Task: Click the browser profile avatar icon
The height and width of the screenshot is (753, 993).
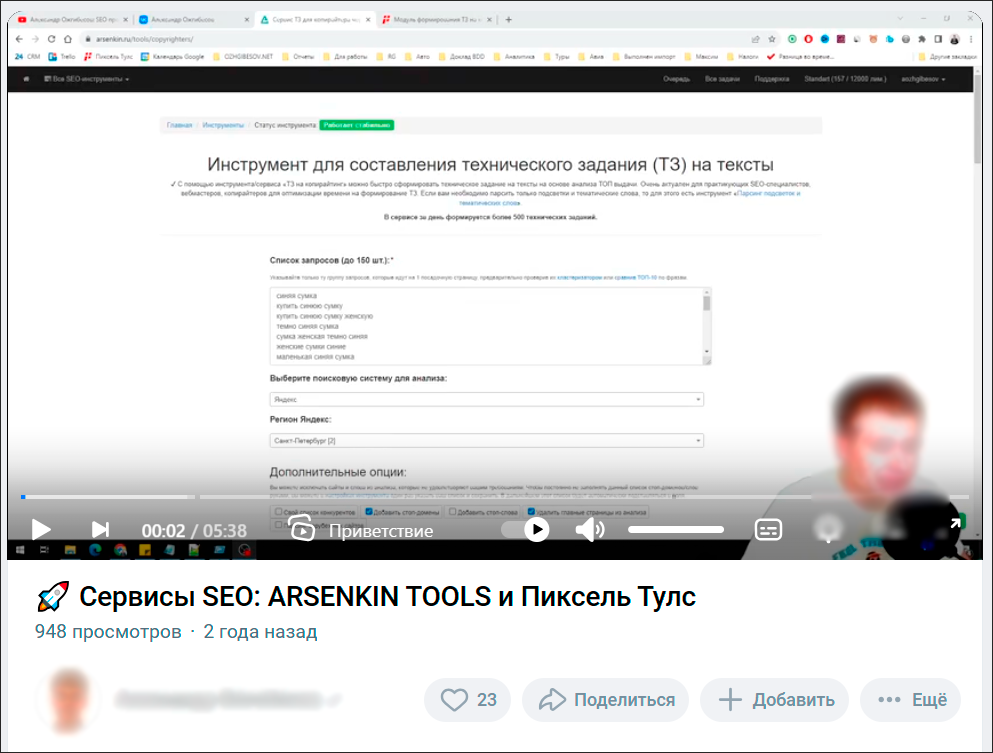Action: coord(954,39)
